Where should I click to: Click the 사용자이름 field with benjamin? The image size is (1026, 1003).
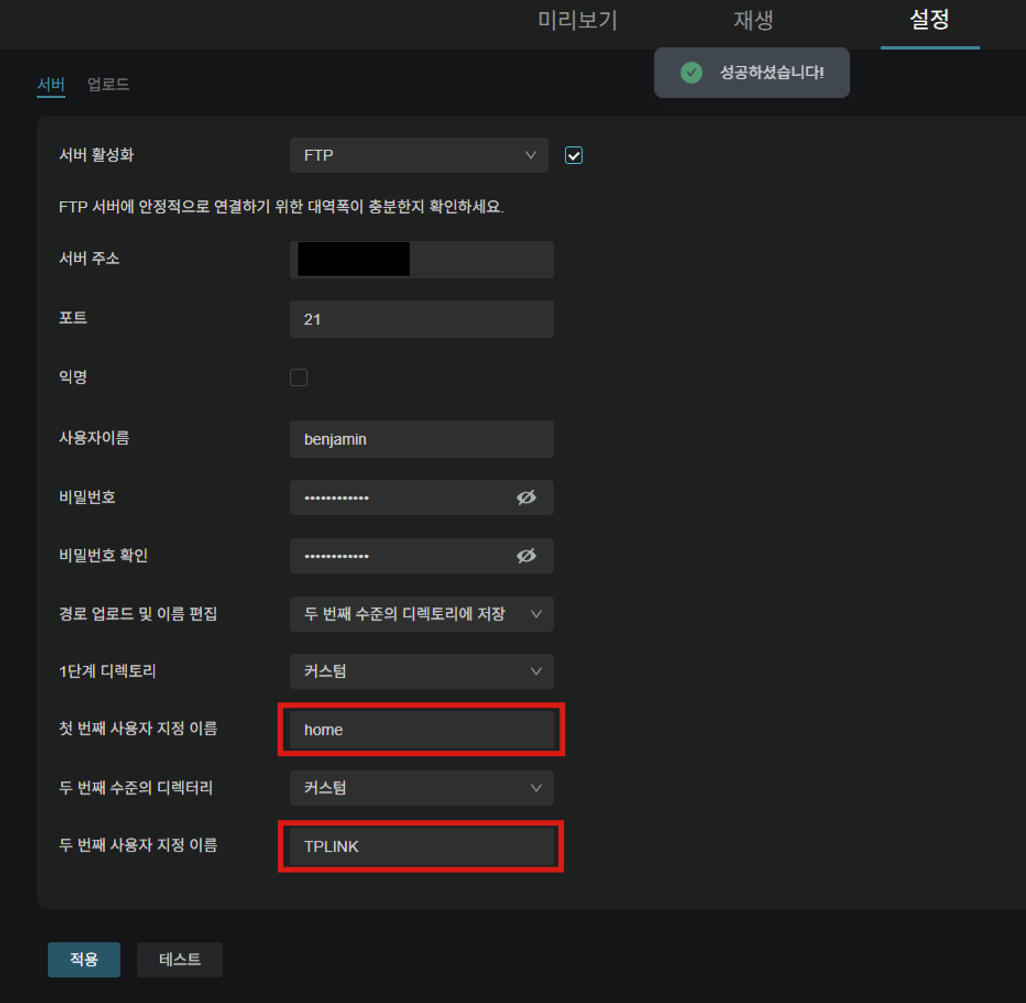pyautogui.click(x=421, y=439)
